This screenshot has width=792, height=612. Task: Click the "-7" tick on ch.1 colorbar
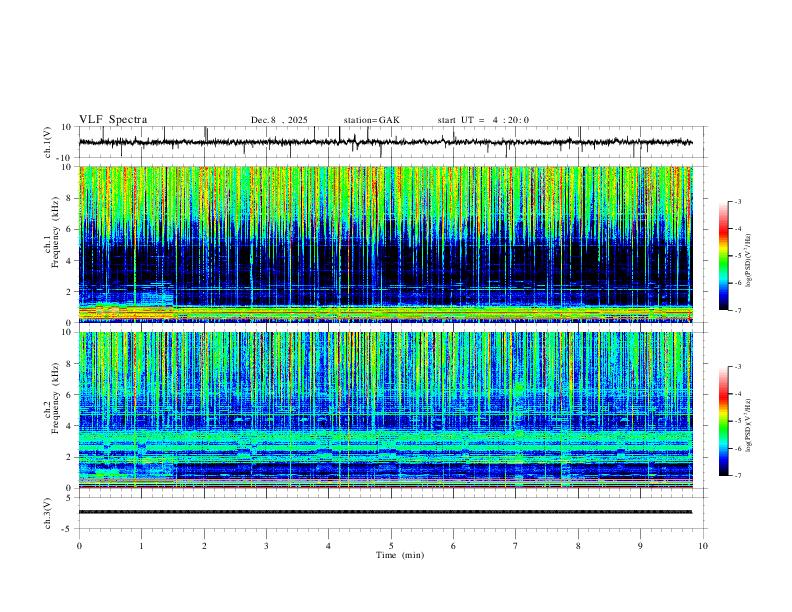(x=738, y=310)
